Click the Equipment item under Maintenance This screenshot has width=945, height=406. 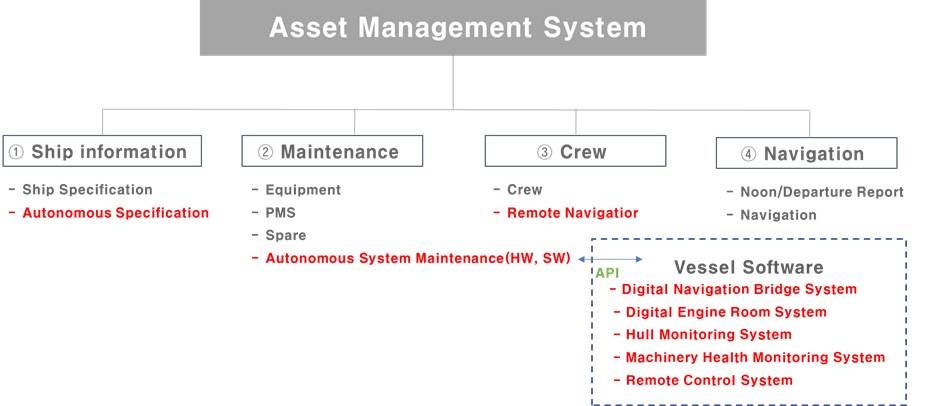click(303, 190)
